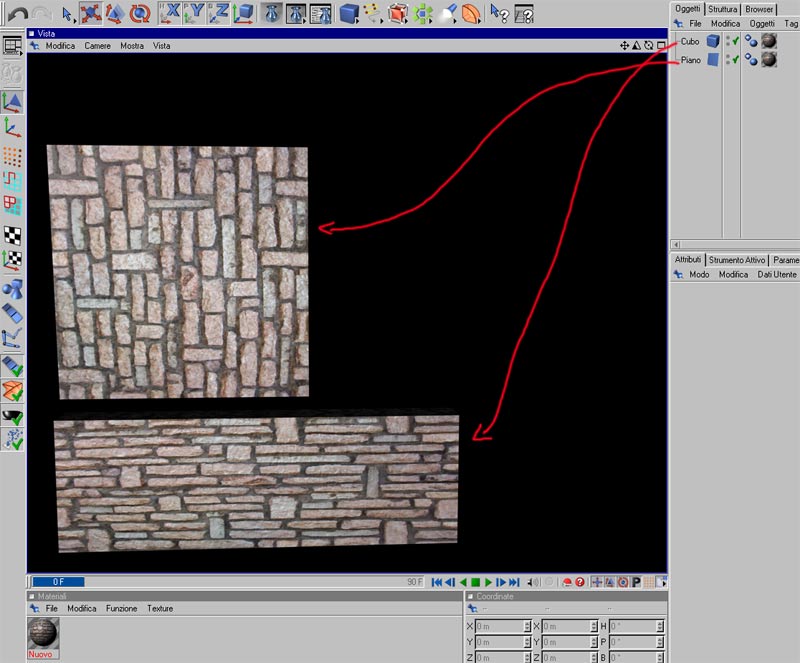Switch to the Strumento Attivo tab
Screen dimensions: 800x663
737,260
